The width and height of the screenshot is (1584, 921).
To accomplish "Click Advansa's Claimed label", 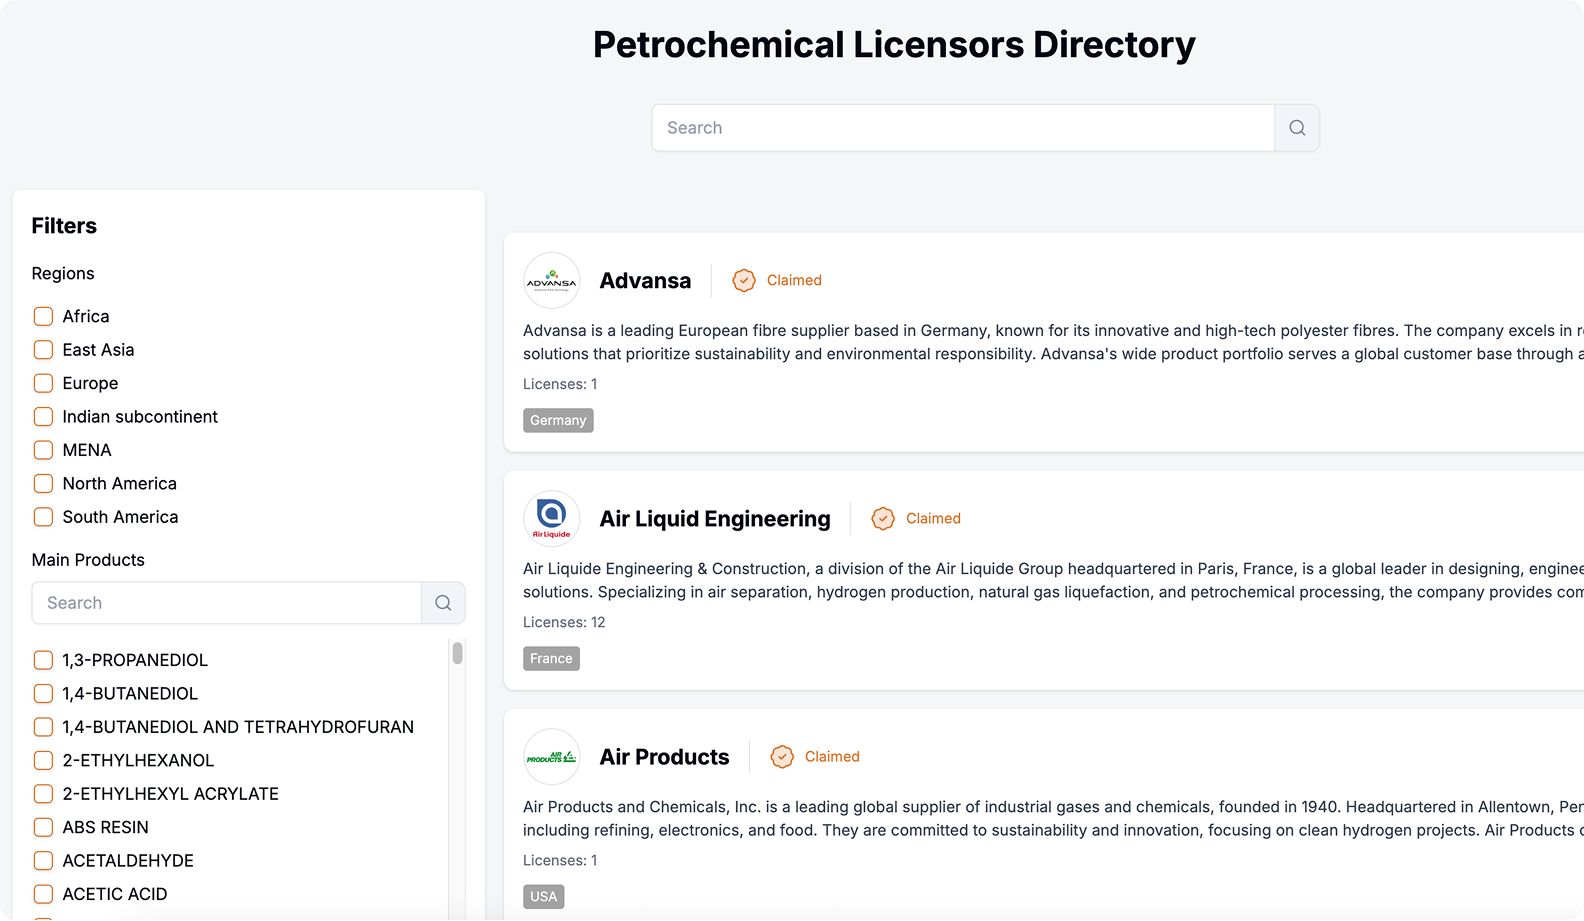I will 794,281.
